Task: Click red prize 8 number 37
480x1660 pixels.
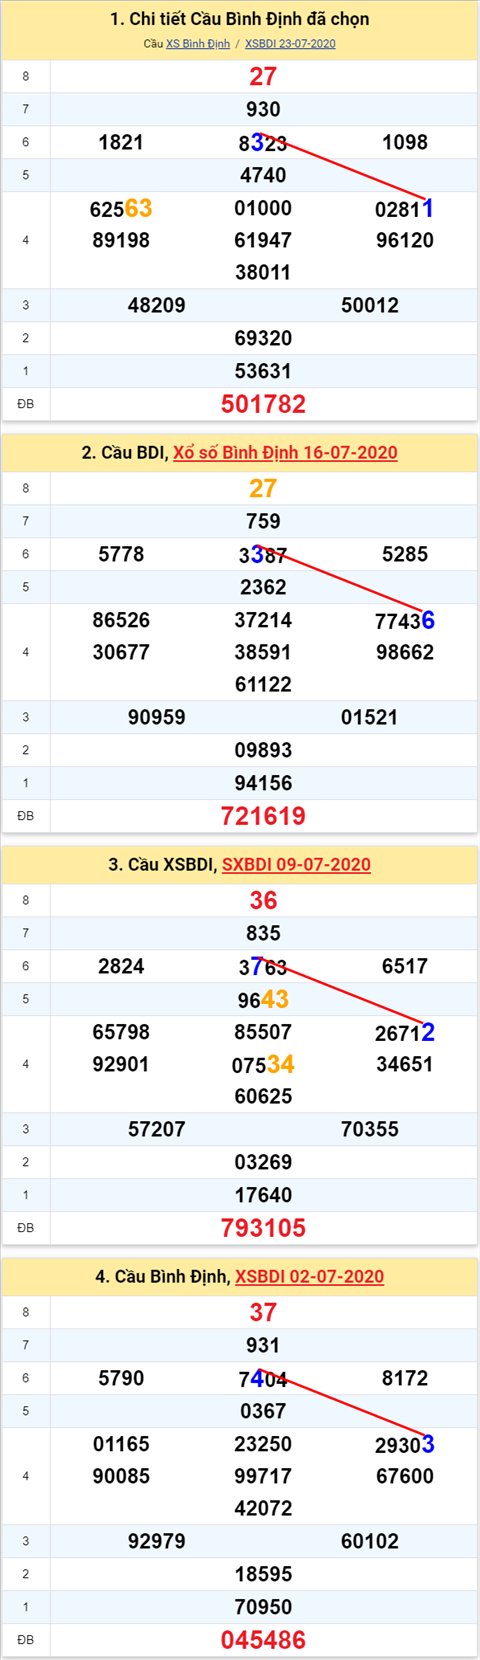Action: pos(263,1312)
